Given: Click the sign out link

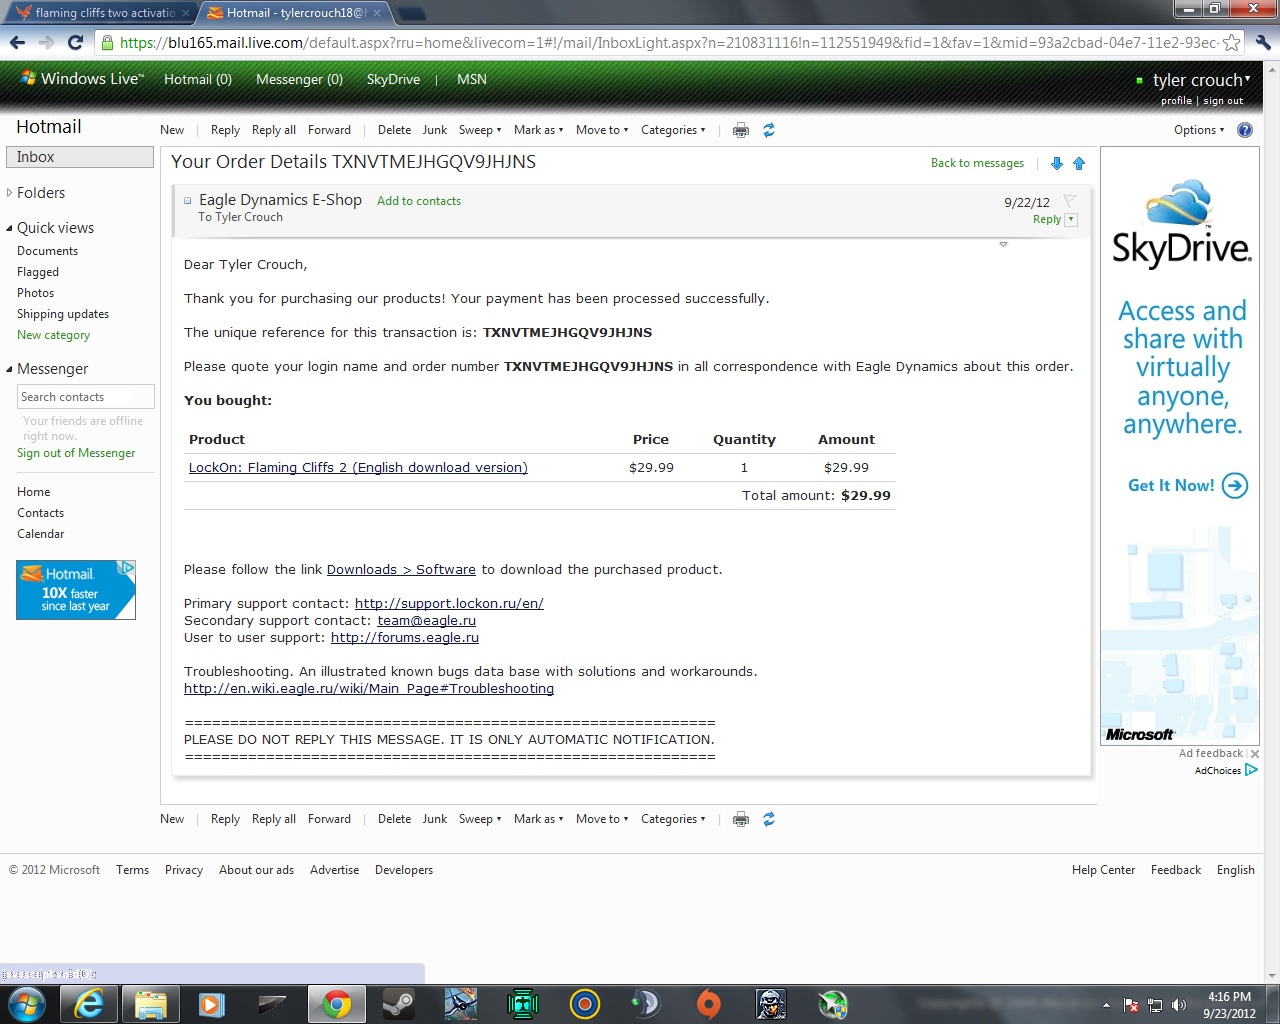Looking at the screenshot, I should [x=1223, y=101].
